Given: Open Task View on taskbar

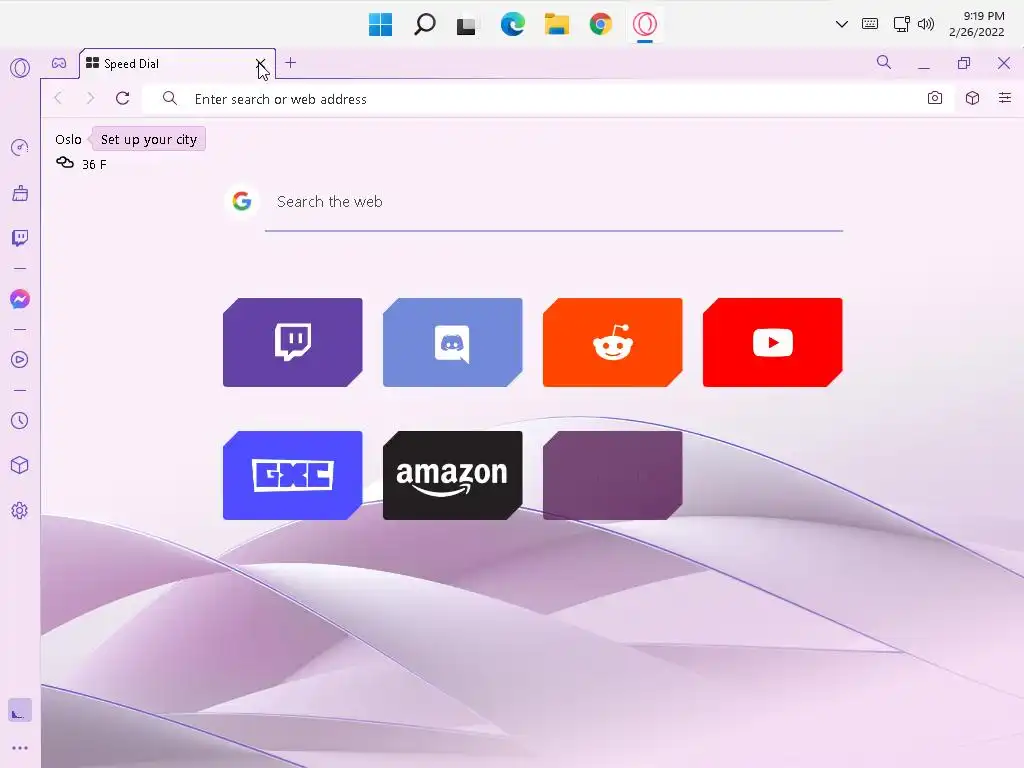Looking at the screenshot, I should [468, 25].
